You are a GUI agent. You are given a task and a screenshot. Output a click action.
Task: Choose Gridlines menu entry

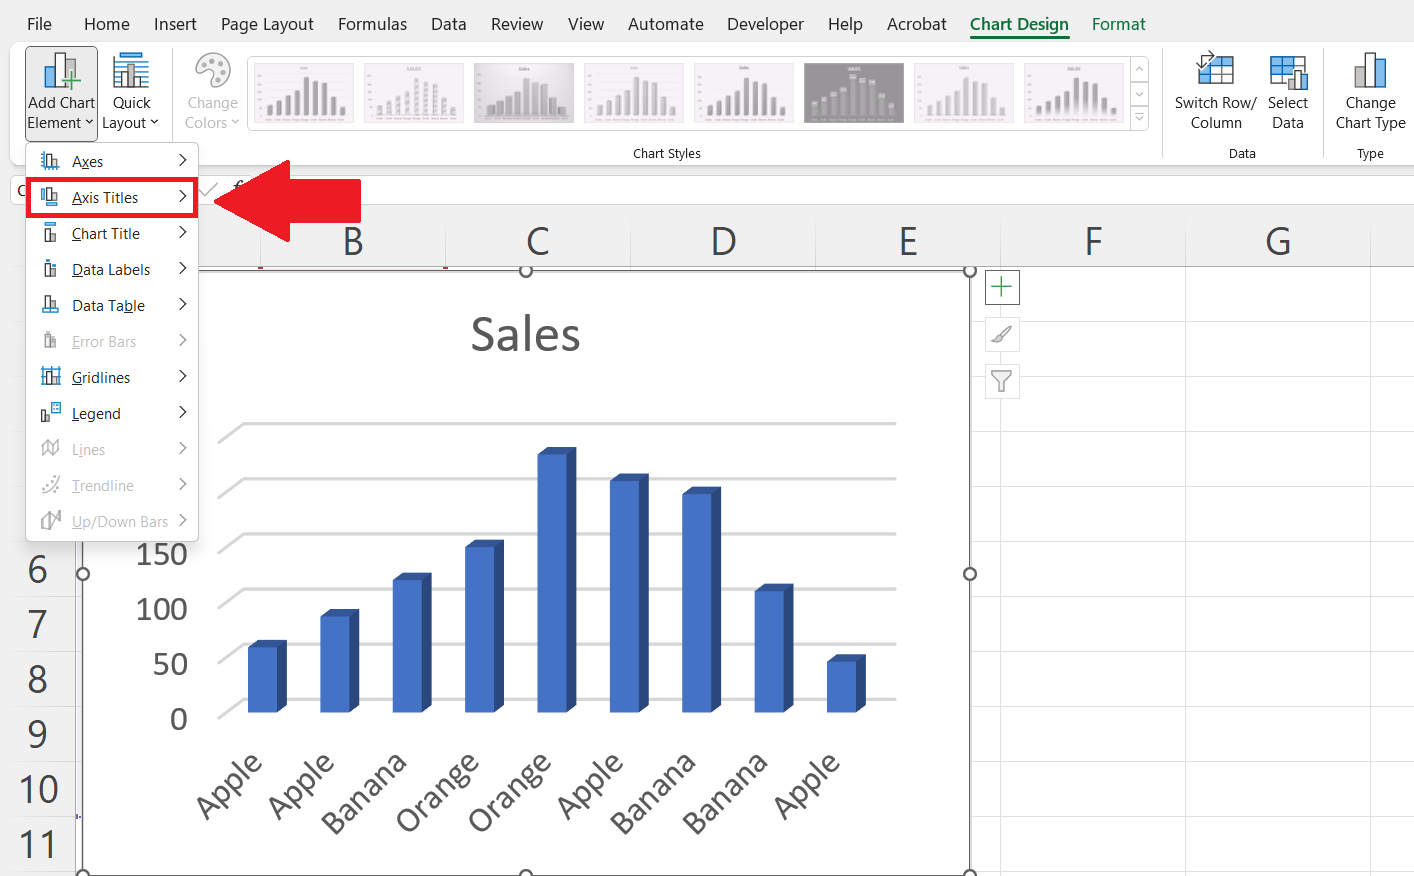pyautogui.click(x=112, y=377)
